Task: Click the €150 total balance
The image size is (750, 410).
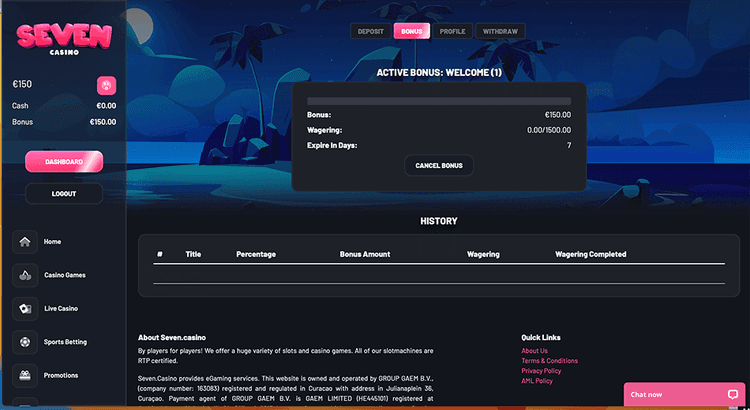Action: click(22, 84)
